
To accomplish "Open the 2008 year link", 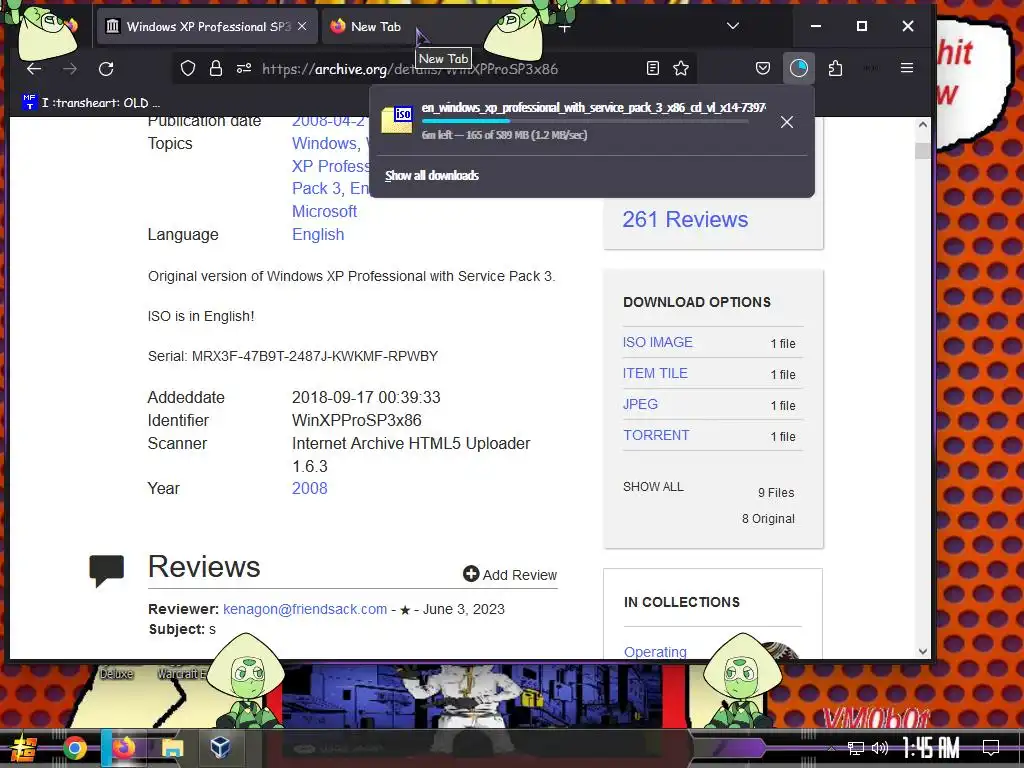I will click(310, 488).
